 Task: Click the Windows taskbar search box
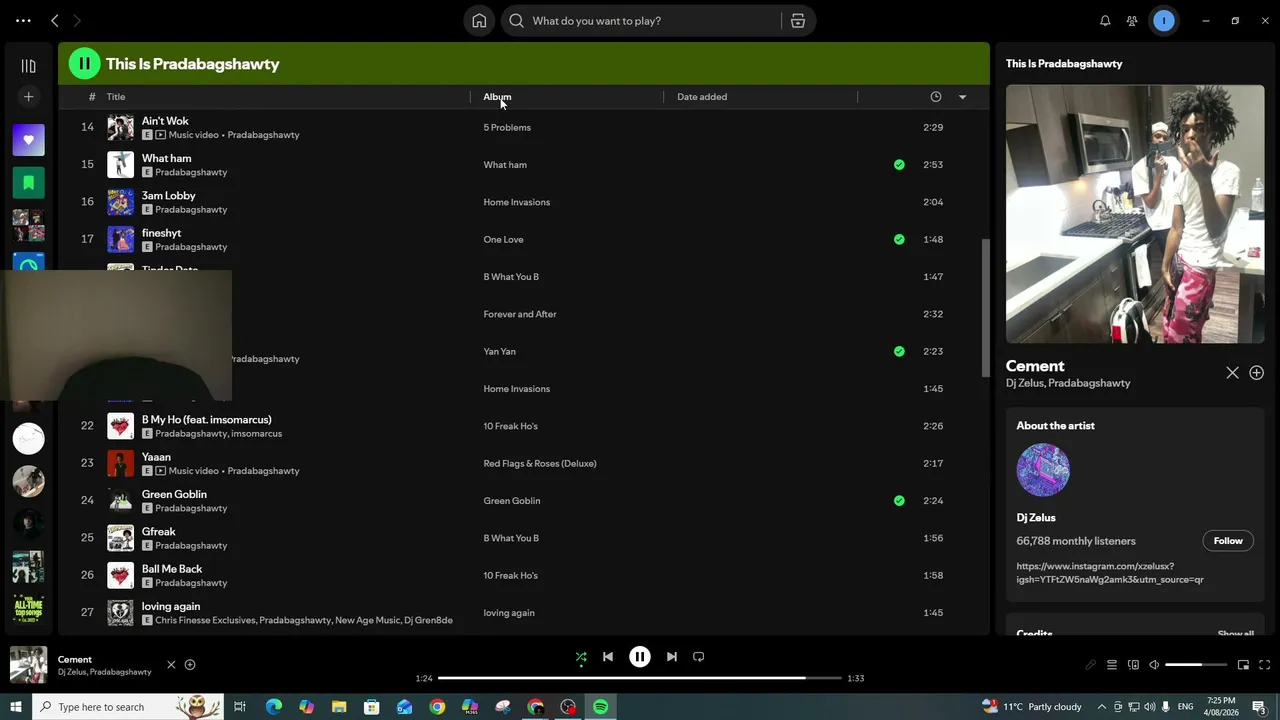click(x=127, y=707)
